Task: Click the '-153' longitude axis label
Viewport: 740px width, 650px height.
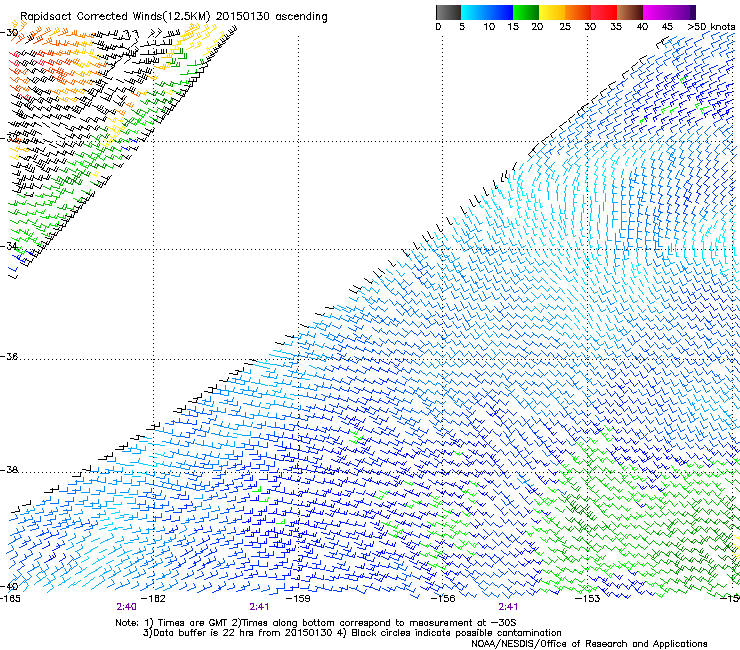Action: (587, 599)
